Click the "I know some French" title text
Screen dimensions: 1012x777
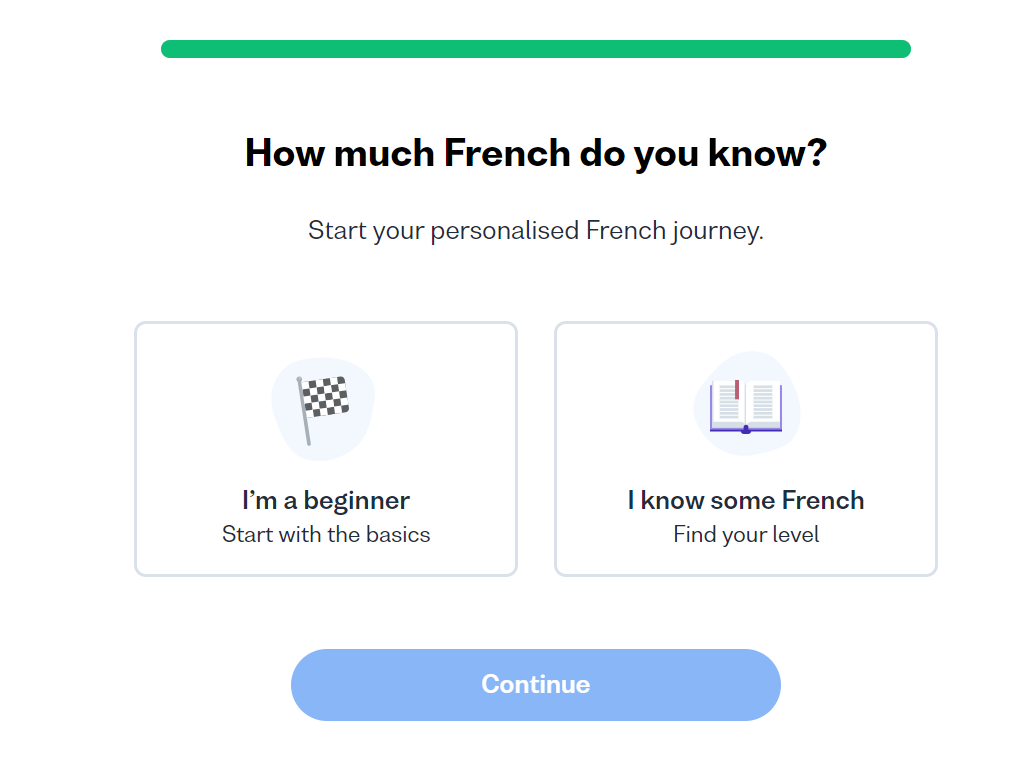(746, 500)
